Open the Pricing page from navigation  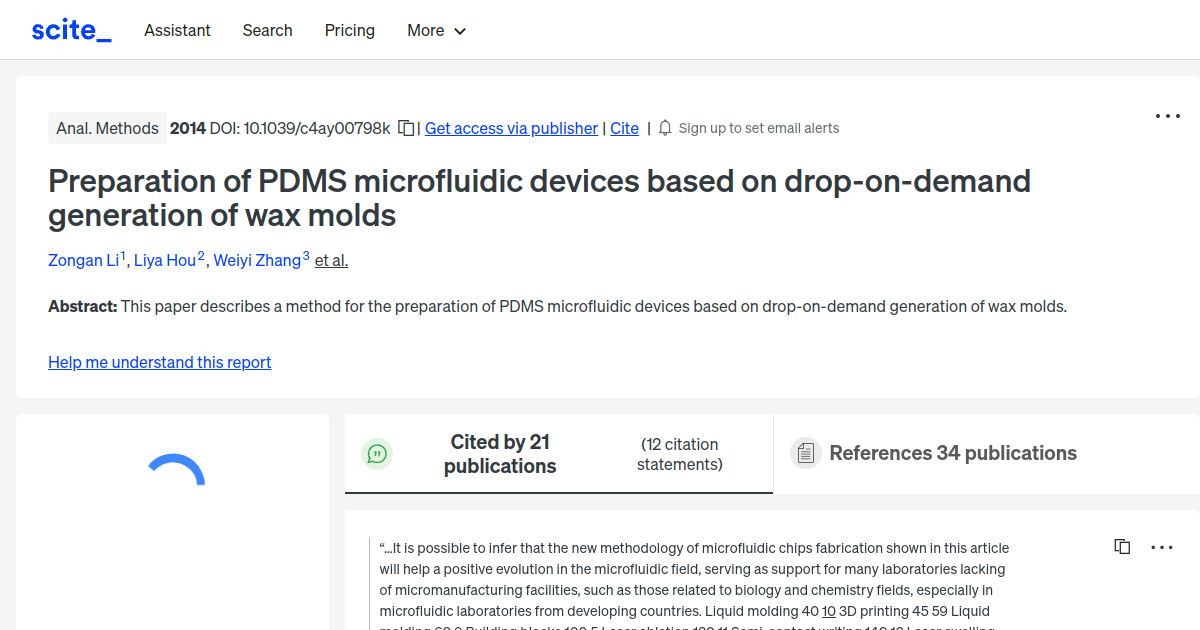[349, 30]
